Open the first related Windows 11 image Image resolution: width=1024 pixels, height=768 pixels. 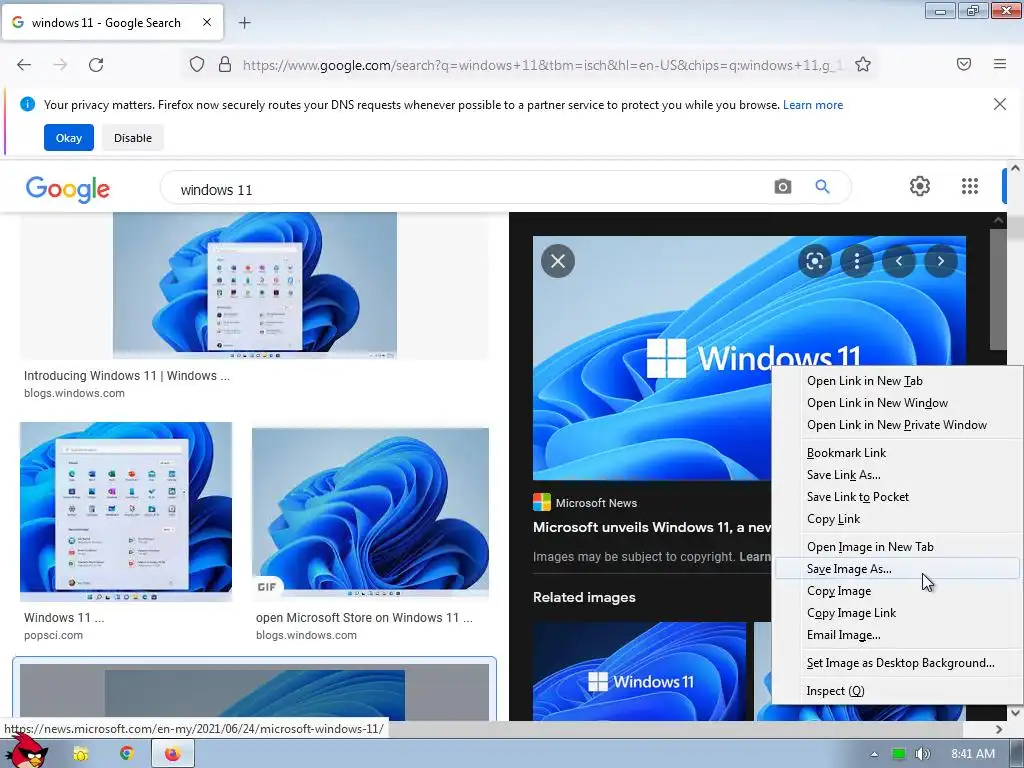tap(639, 671)
